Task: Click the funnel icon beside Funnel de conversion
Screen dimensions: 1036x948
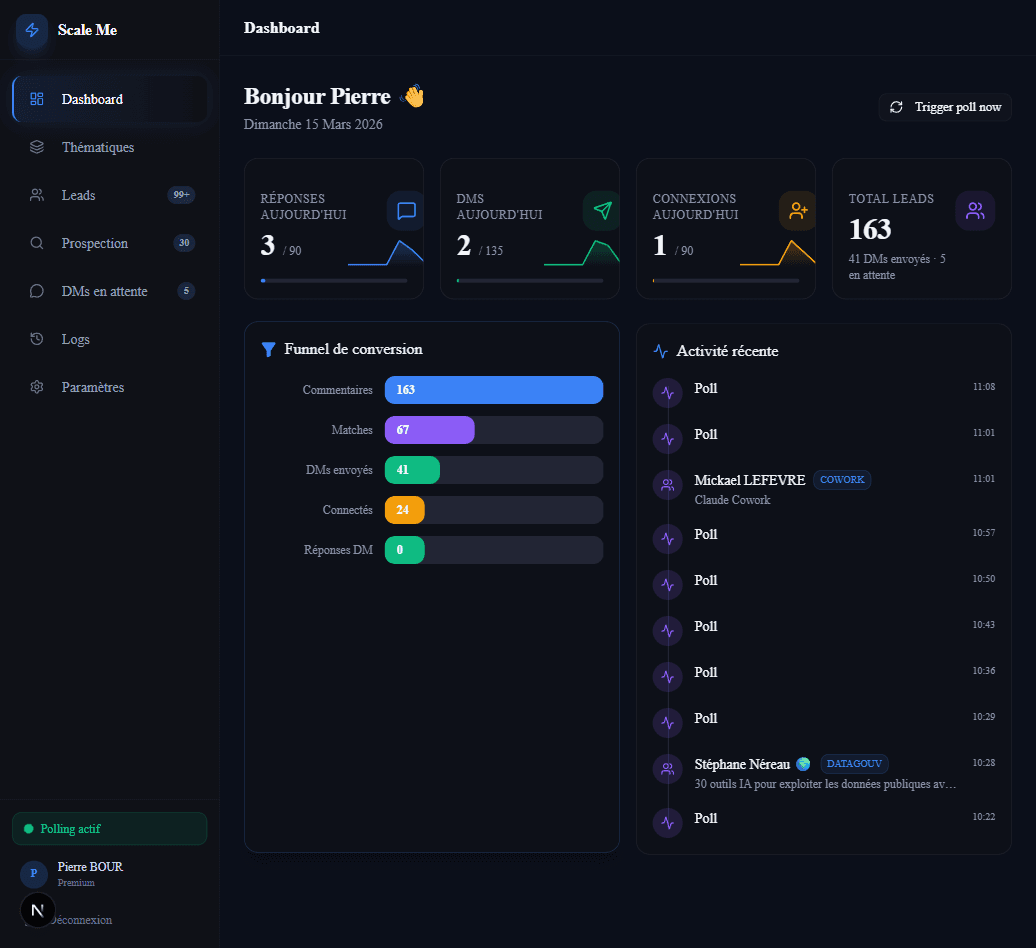Action: tap(267, 349)
